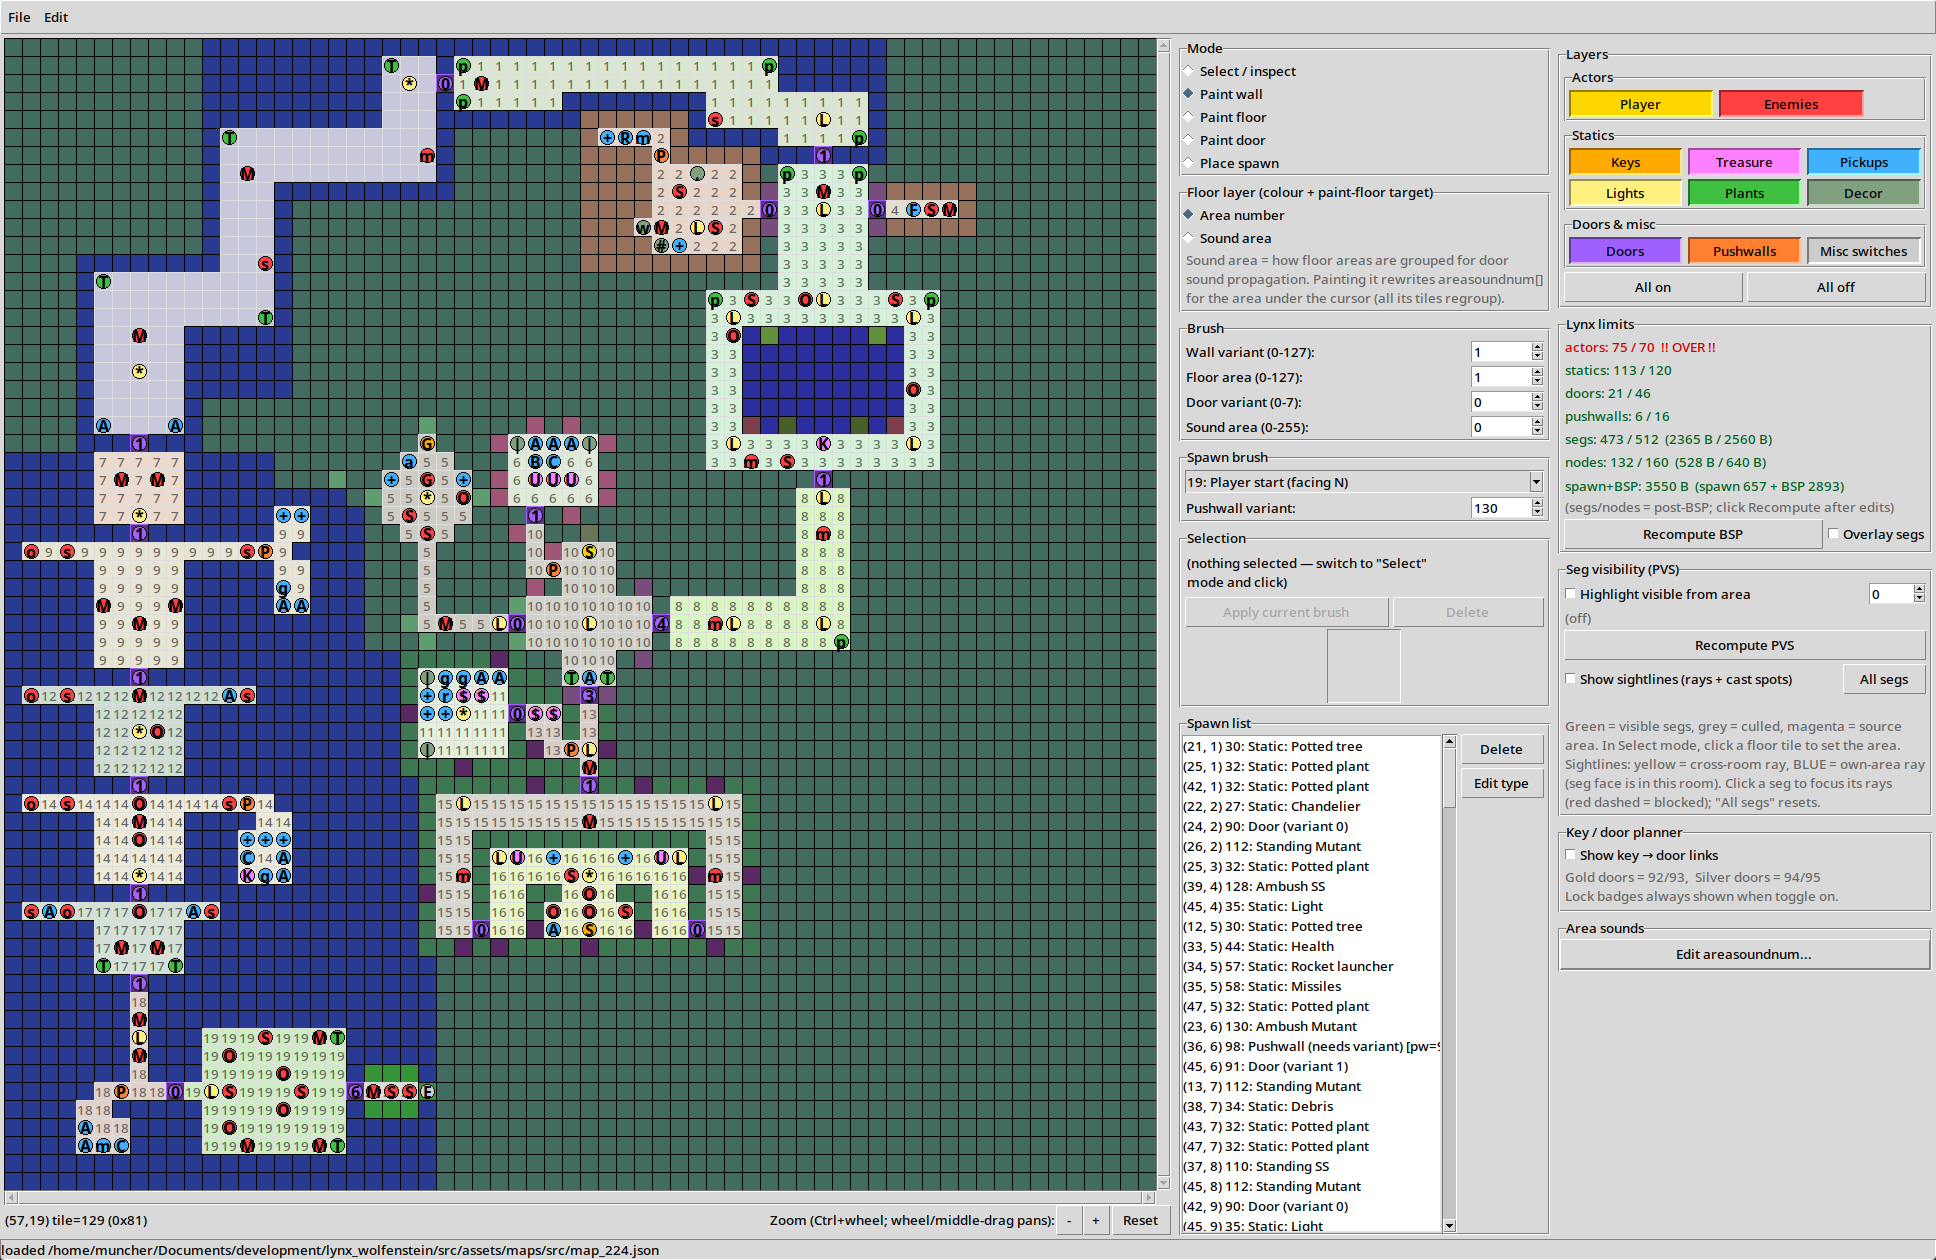Screen dimensions: 1936x1260
Task: Select Paint wall mode
Action: pos(1224,94)
